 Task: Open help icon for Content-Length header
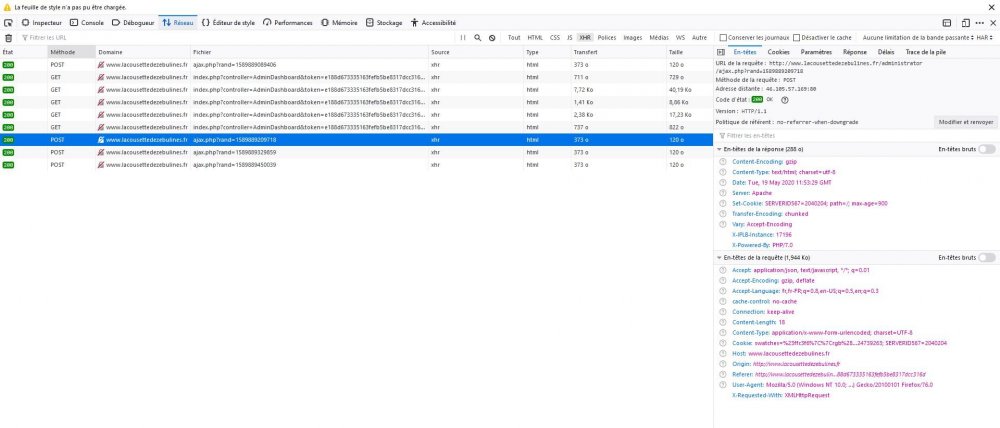click(x=723, y=322)
